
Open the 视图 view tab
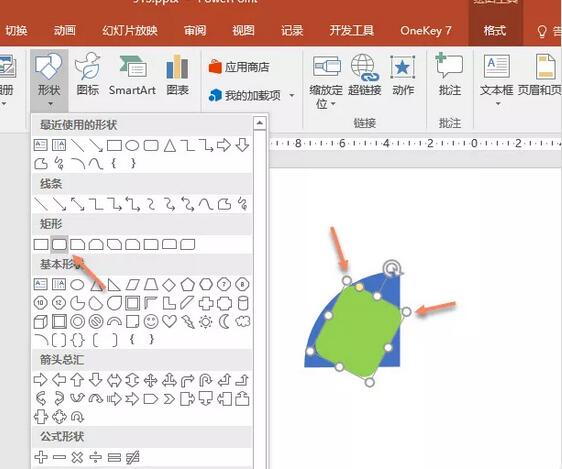243,30
